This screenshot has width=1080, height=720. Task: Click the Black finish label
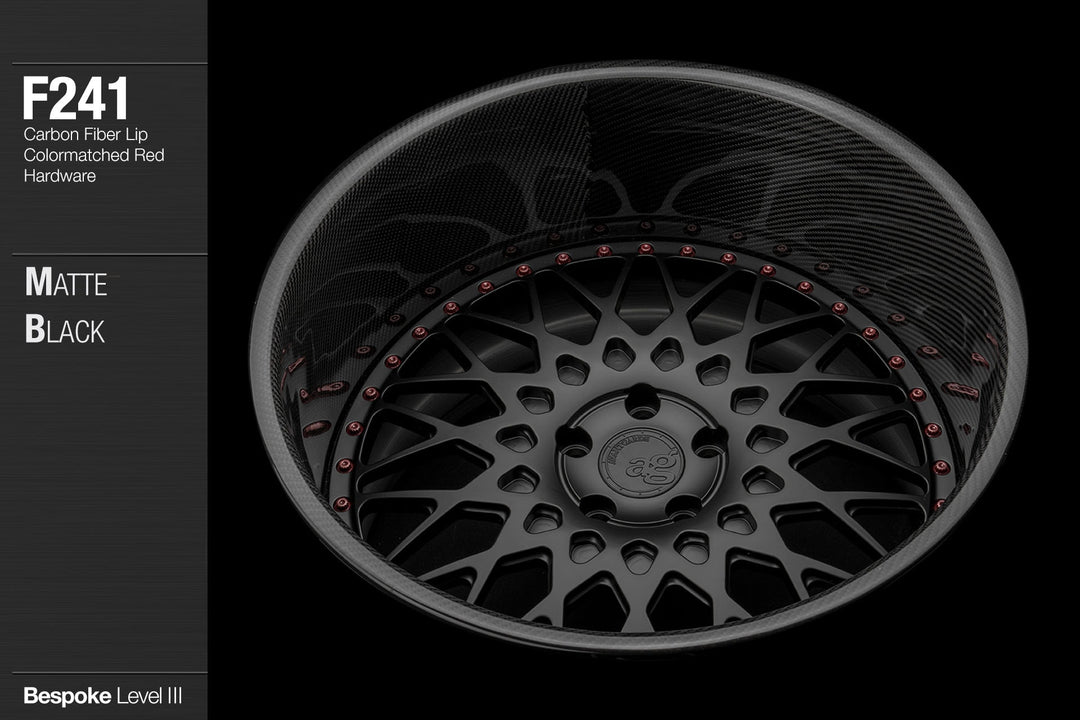[65, 331]
